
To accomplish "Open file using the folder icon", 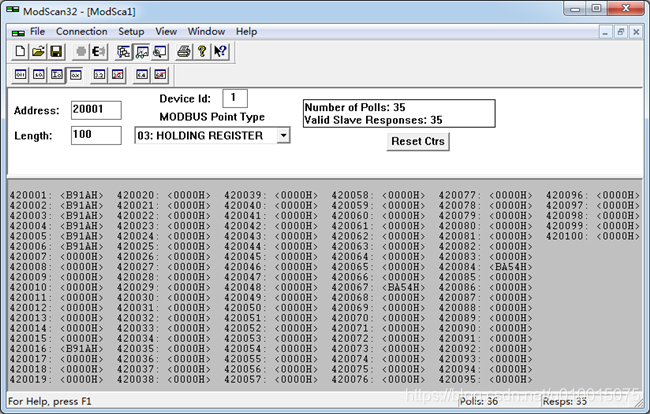I will 38,51.
